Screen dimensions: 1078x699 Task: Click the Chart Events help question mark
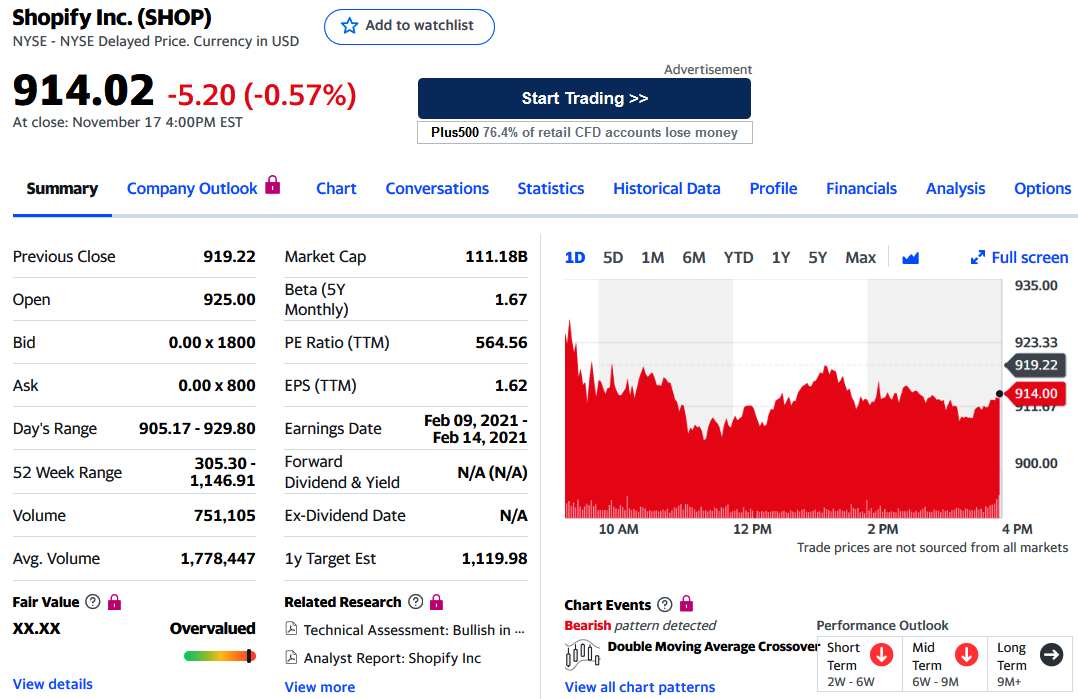click(x=664, y=605)
